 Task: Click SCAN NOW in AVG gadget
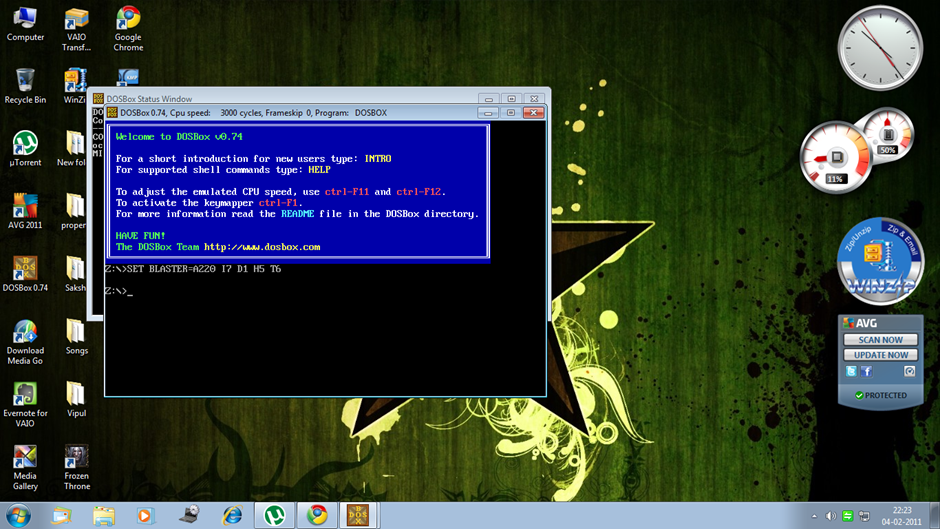point(880,339)
